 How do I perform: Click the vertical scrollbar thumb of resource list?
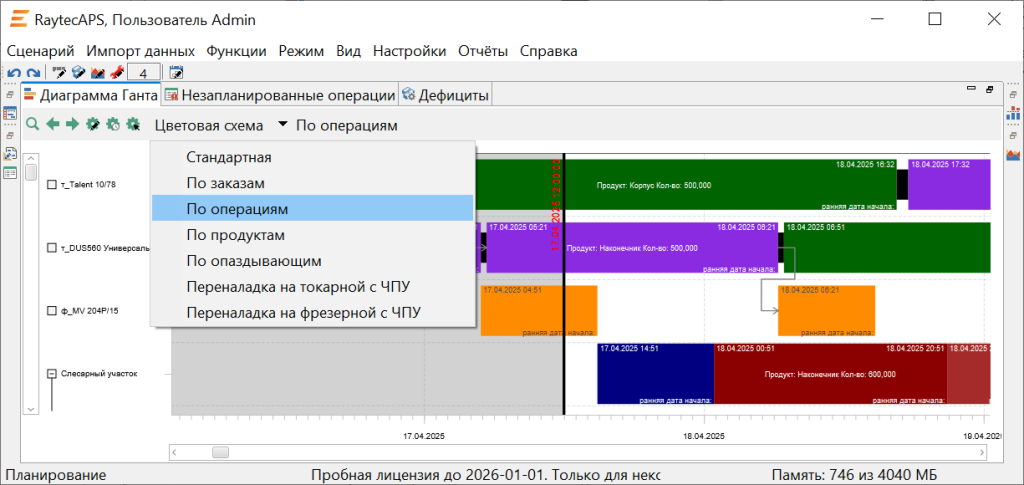[31, 172]
